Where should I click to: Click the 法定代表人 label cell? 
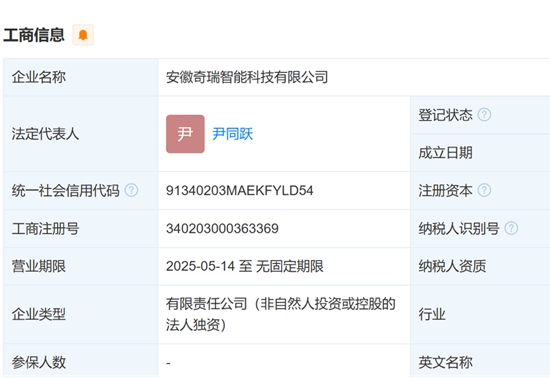(x=81, y=134)
